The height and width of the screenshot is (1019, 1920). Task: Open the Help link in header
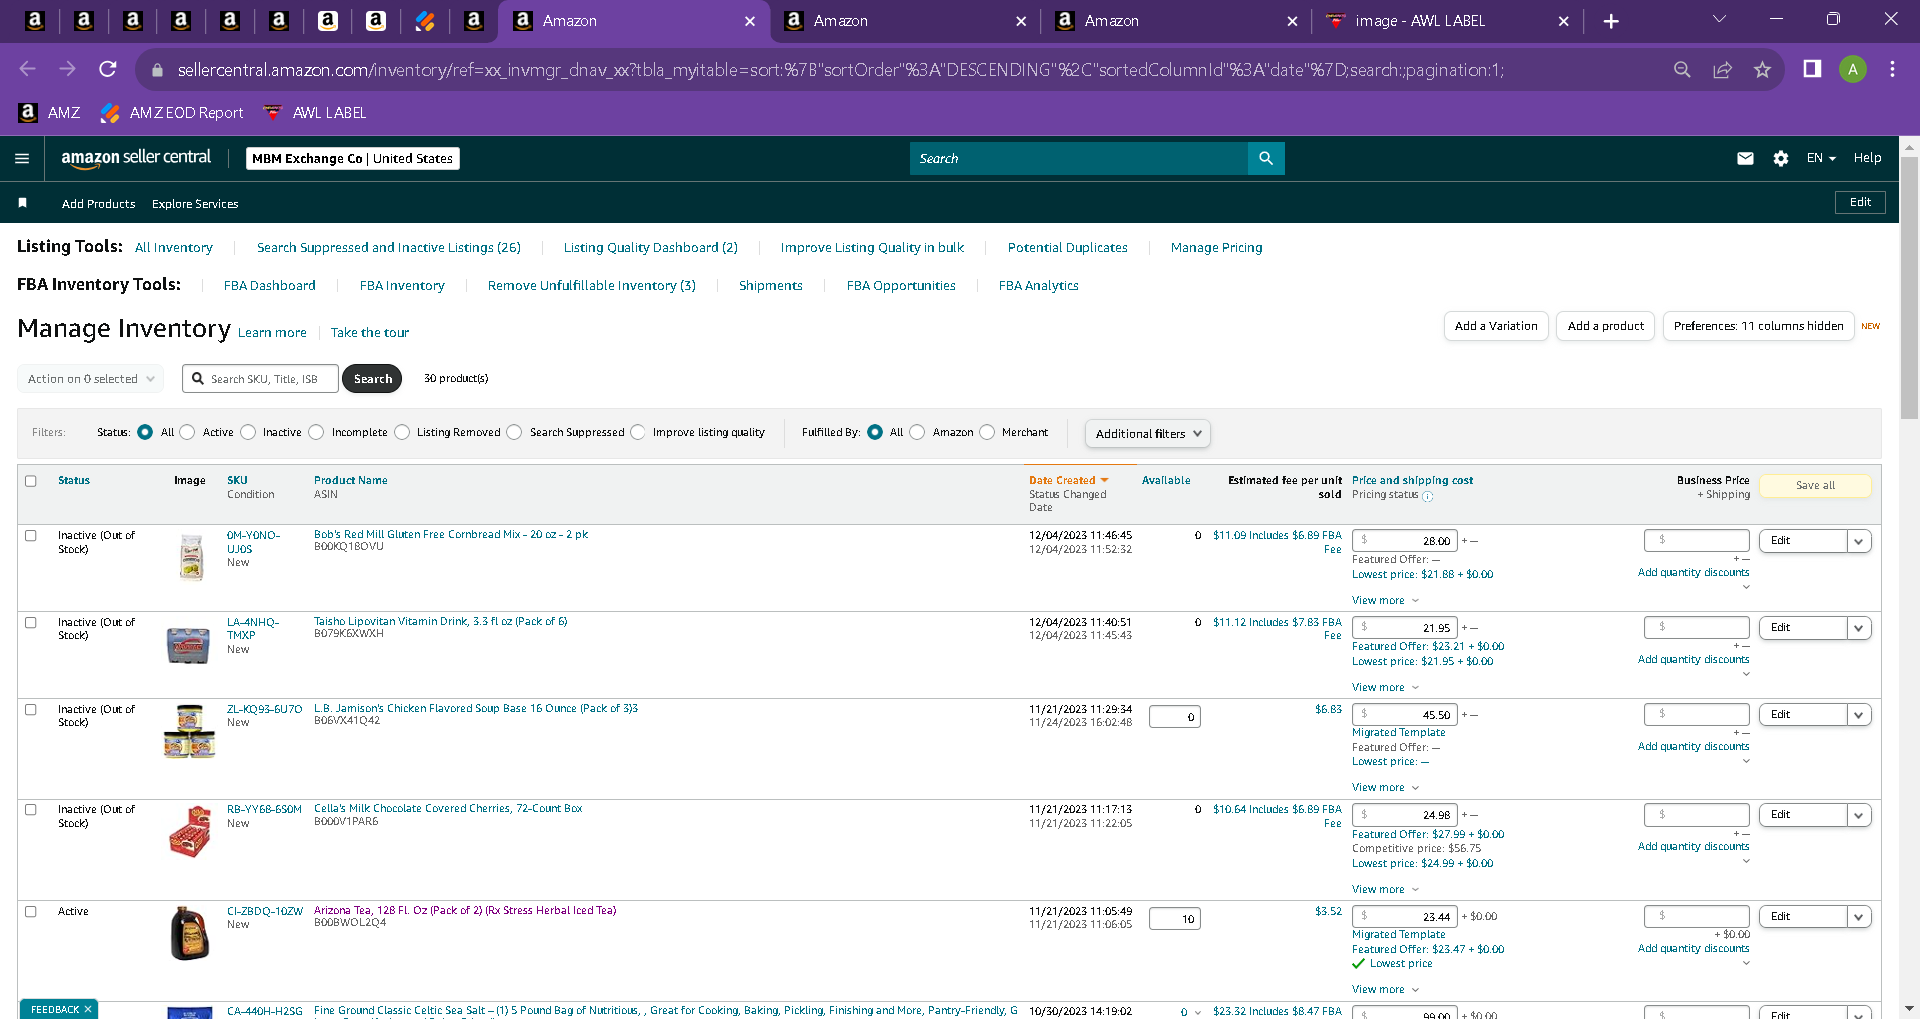(x=1867, y=158)
